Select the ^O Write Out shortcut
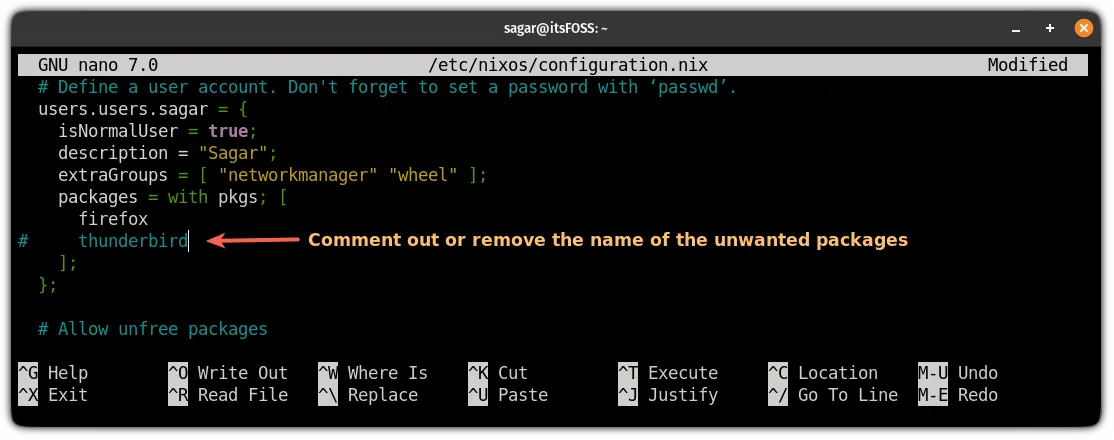This screenshot has width=1114, height=440. [228, 373]
